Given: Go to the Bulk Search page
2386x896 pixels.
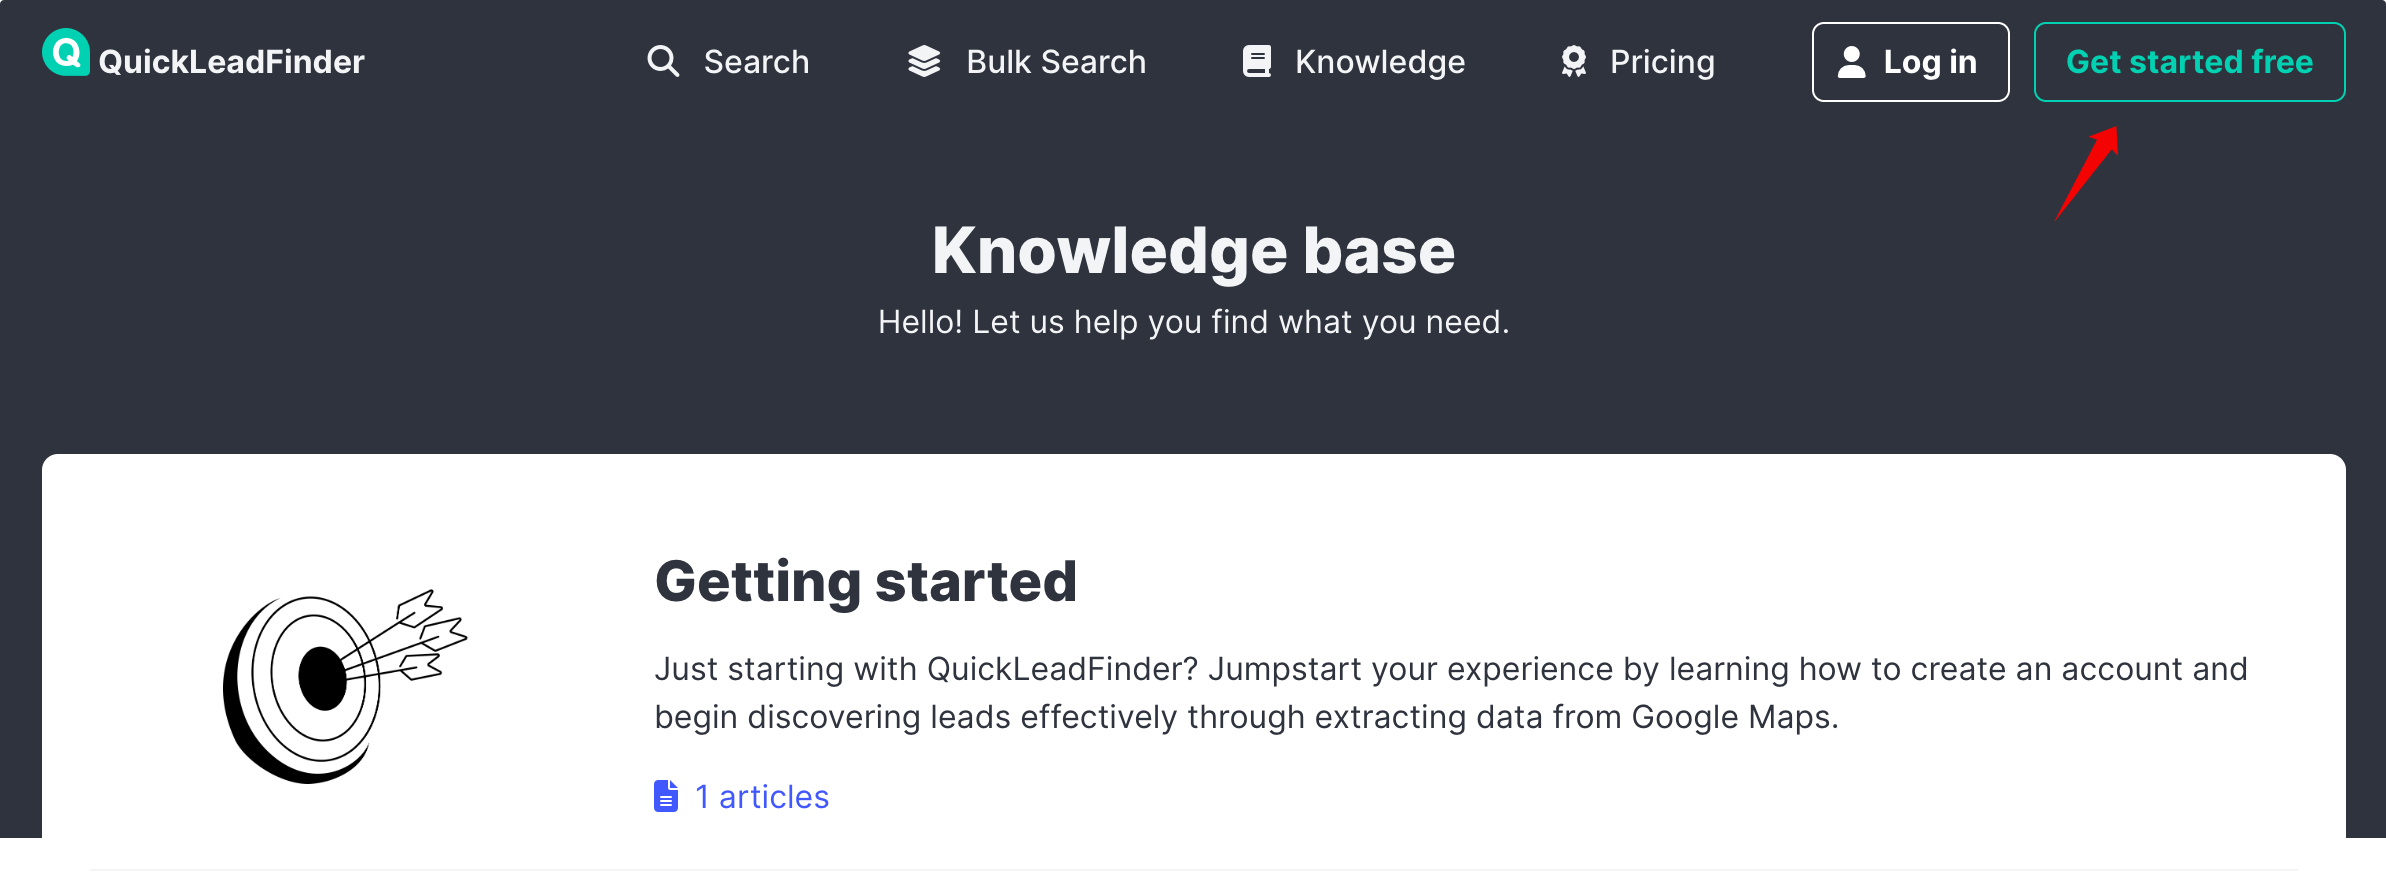Looking at the screenshot, I should (1056, 62).
